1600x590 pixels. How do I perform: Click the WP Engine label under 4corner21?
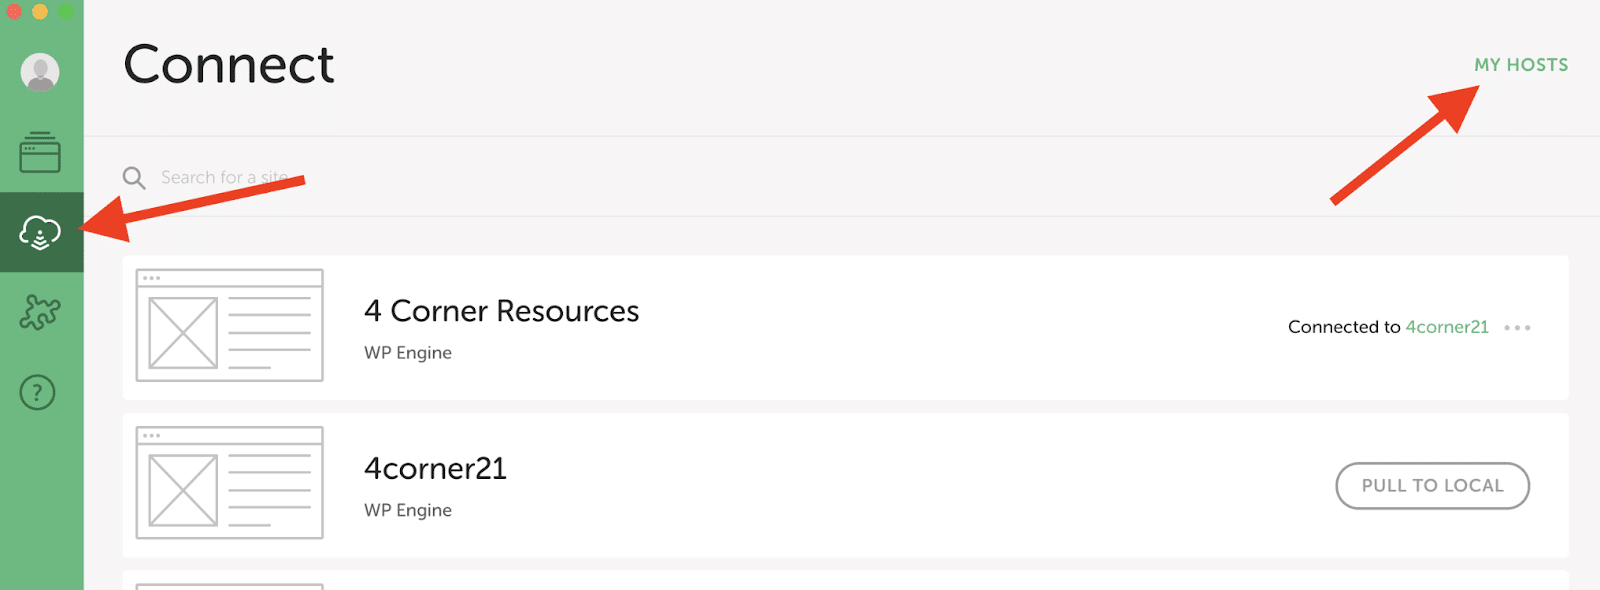click(406, 510)
